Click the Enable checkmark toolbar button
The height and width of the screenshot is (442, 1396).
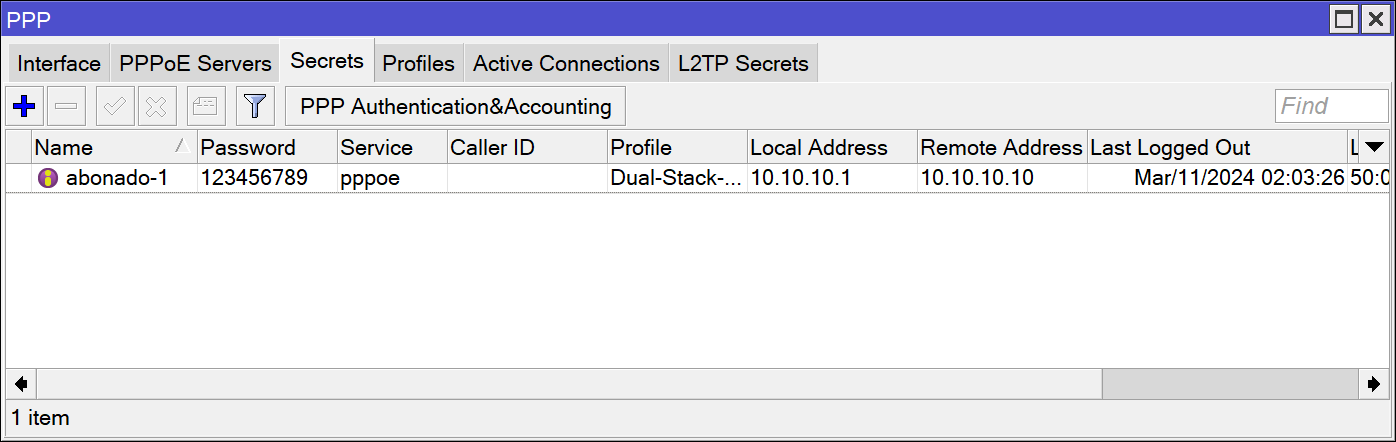[x=115, y=106]
